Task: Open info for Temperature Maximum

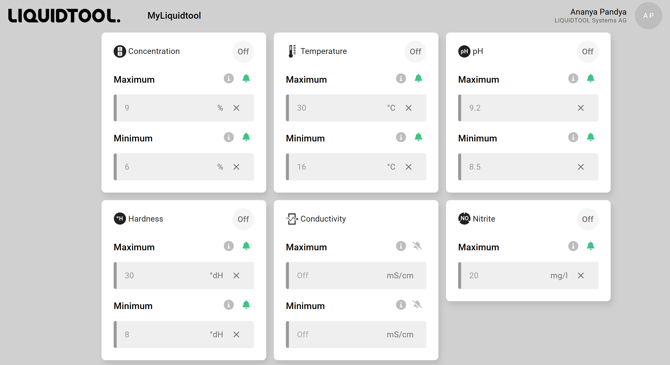Action: click(401, 79)
